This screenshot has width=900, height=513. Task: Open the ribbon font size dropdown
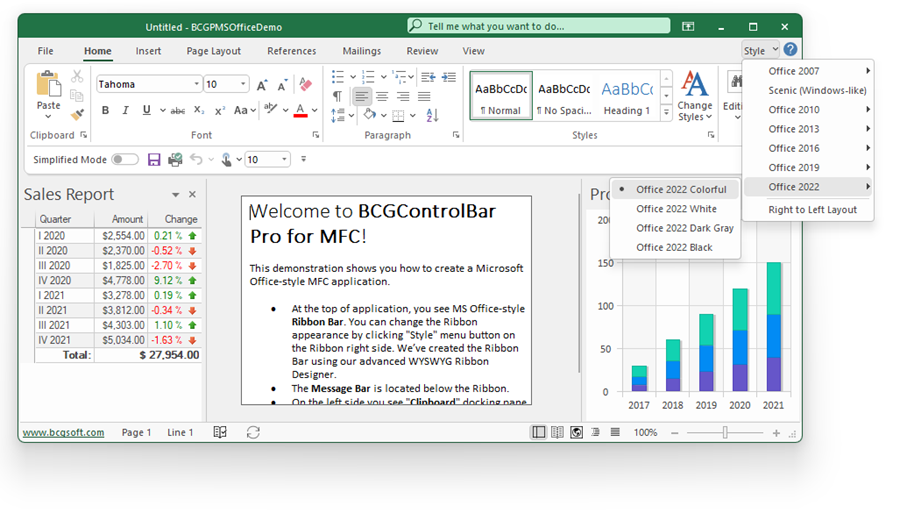tap(243, 84)
